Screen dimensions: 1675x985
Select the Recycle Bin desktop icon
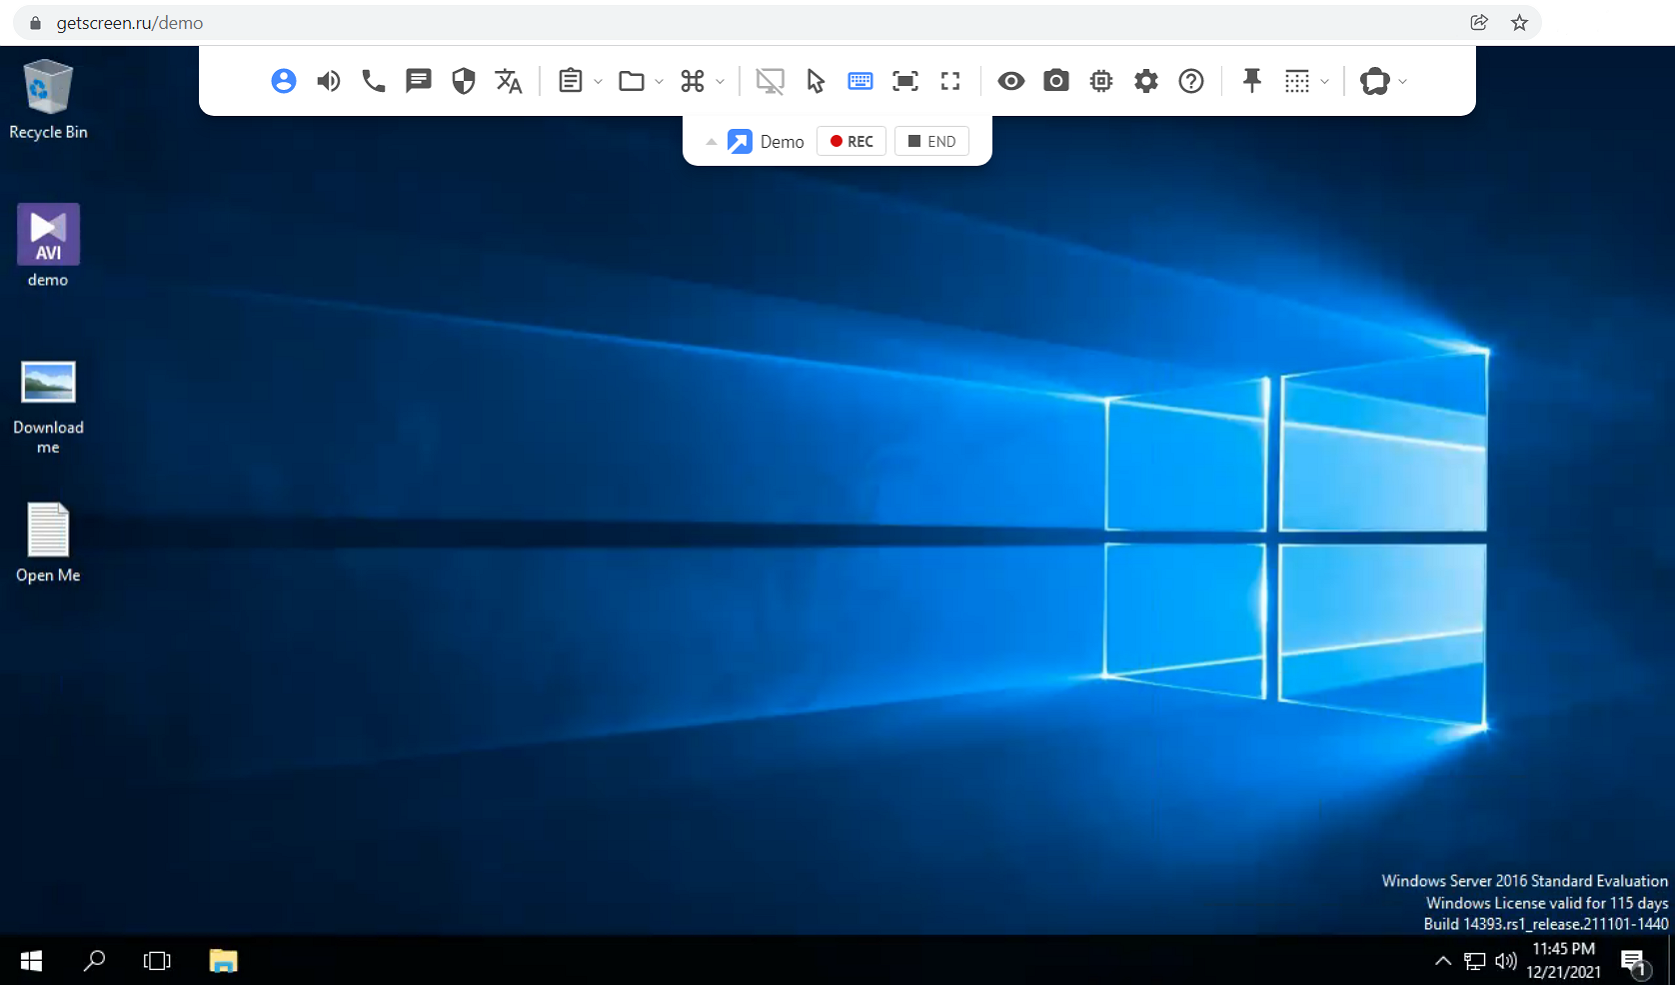point(48,99)
